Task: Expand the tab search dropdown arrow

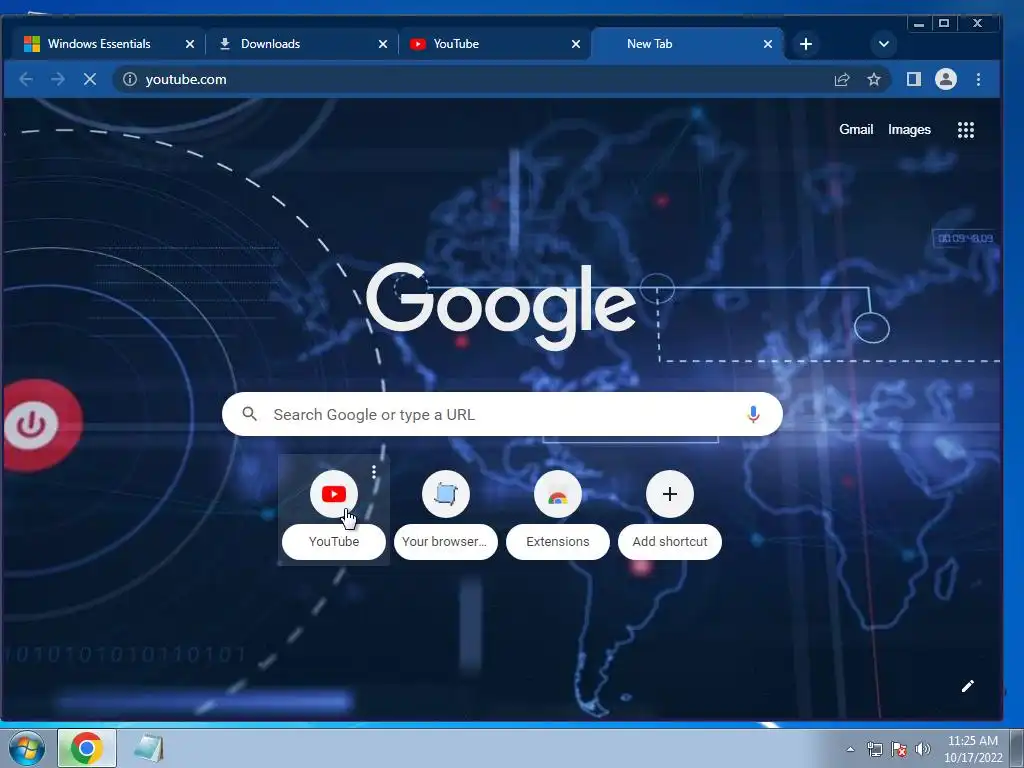Action: (x=884, y=44)
